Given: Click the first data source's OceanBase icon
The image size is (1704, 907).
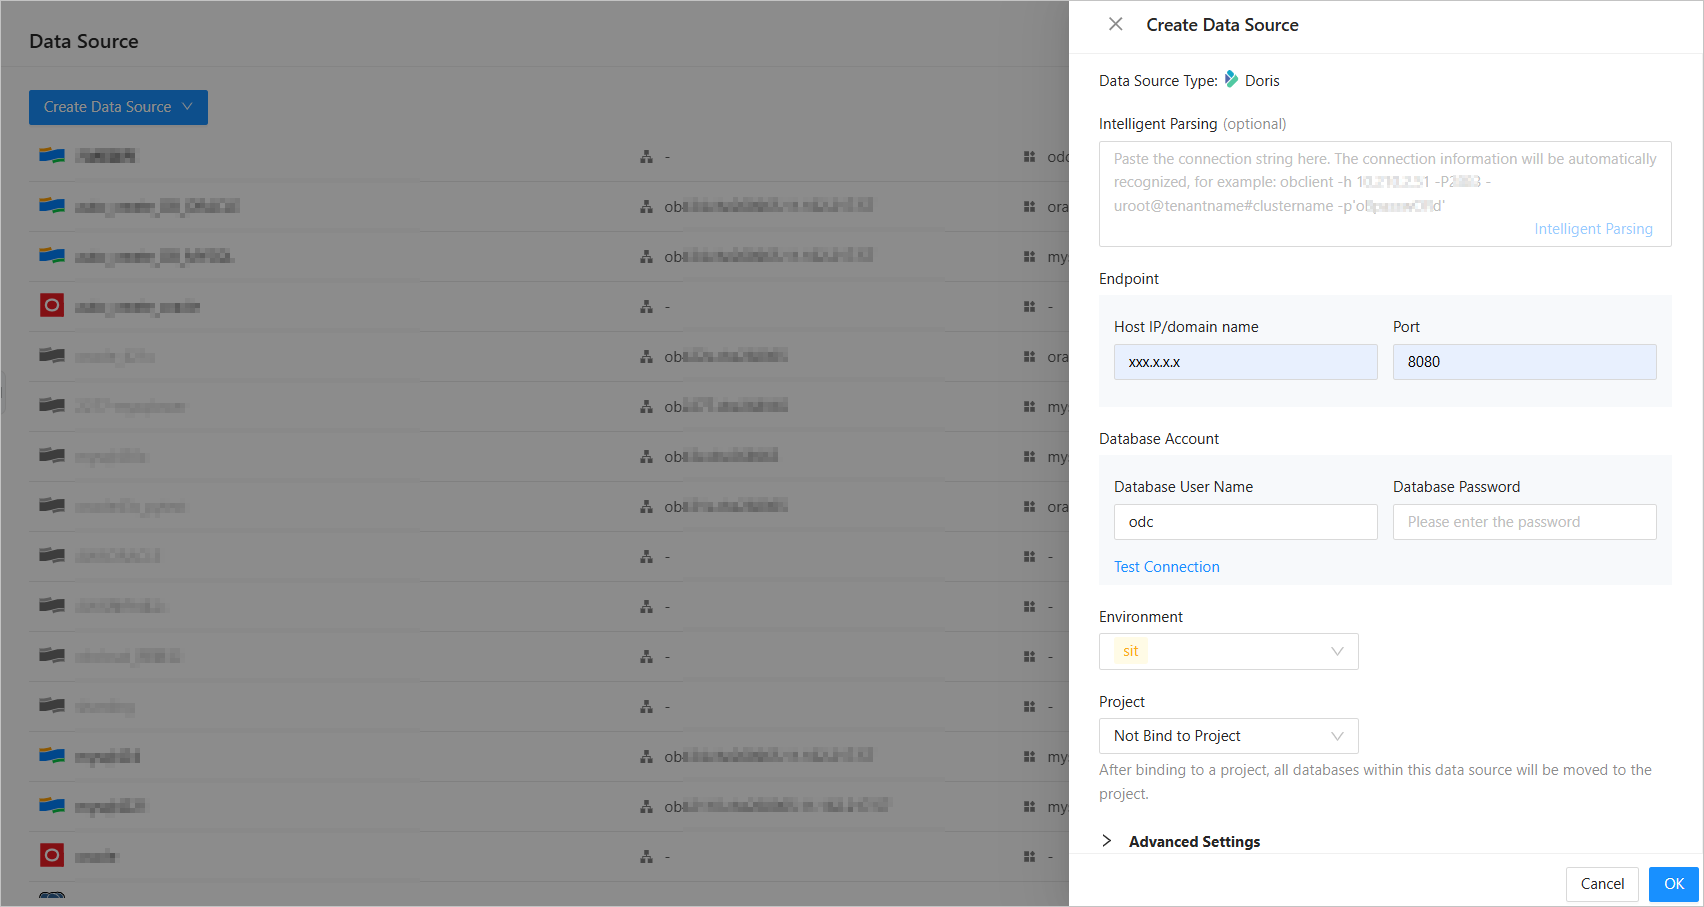Looking at the screenshot, I should [52, 156].
